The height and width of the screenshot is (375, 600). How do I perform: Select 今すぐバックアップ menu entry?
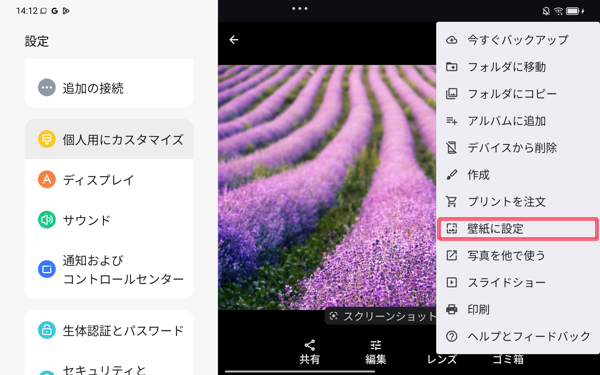(518, 40)
